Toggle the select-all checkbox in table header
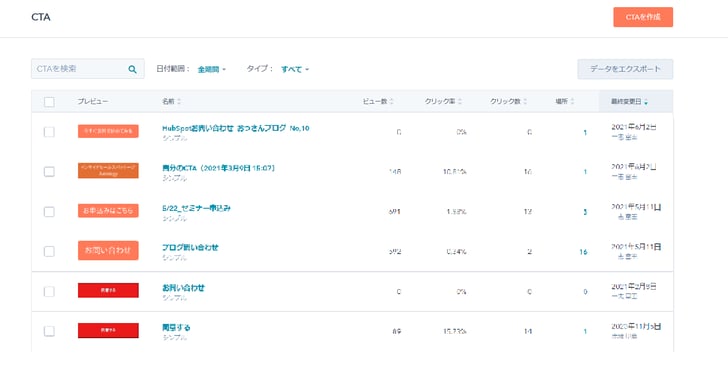This screenshot has width=728, height=388. [49, 102]
